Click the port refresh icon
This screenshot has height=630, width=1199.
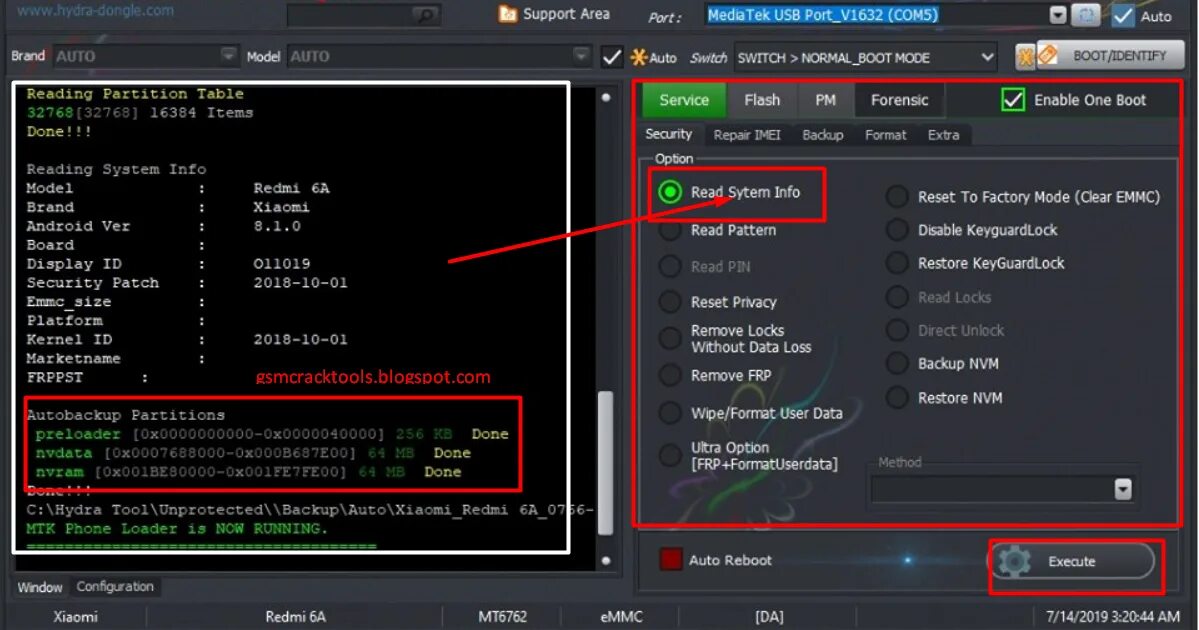1086,15
